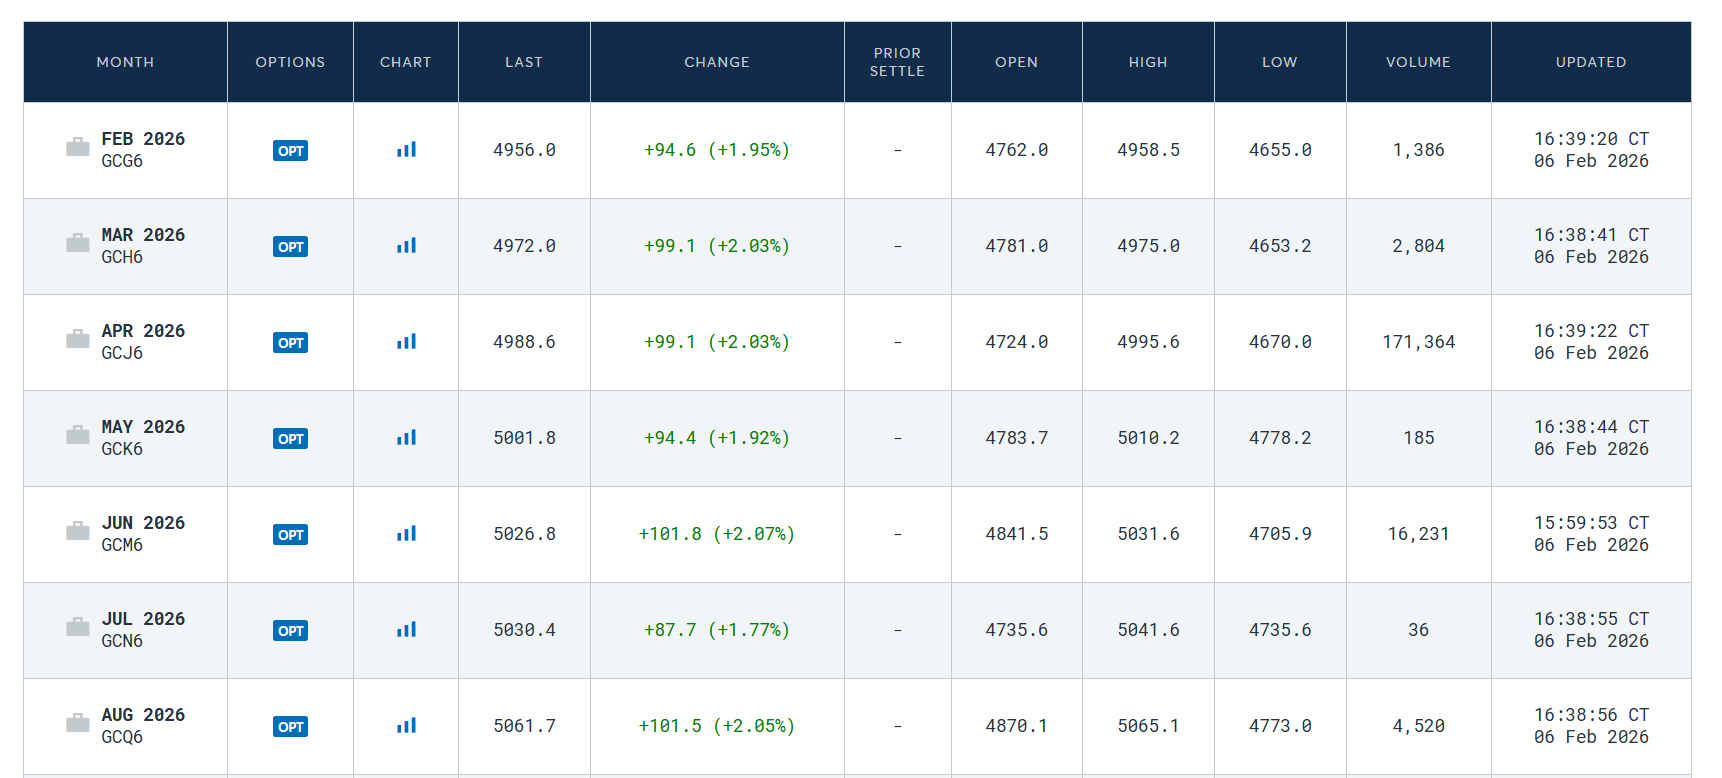
Task: Click the LAST column header
Action: coord(524,62)
